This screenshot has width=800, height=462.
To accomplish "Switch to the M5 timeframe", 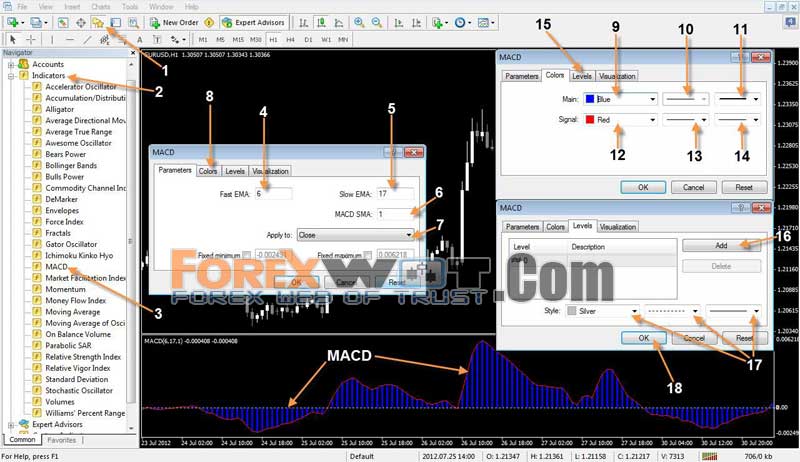I will point(220,39).
